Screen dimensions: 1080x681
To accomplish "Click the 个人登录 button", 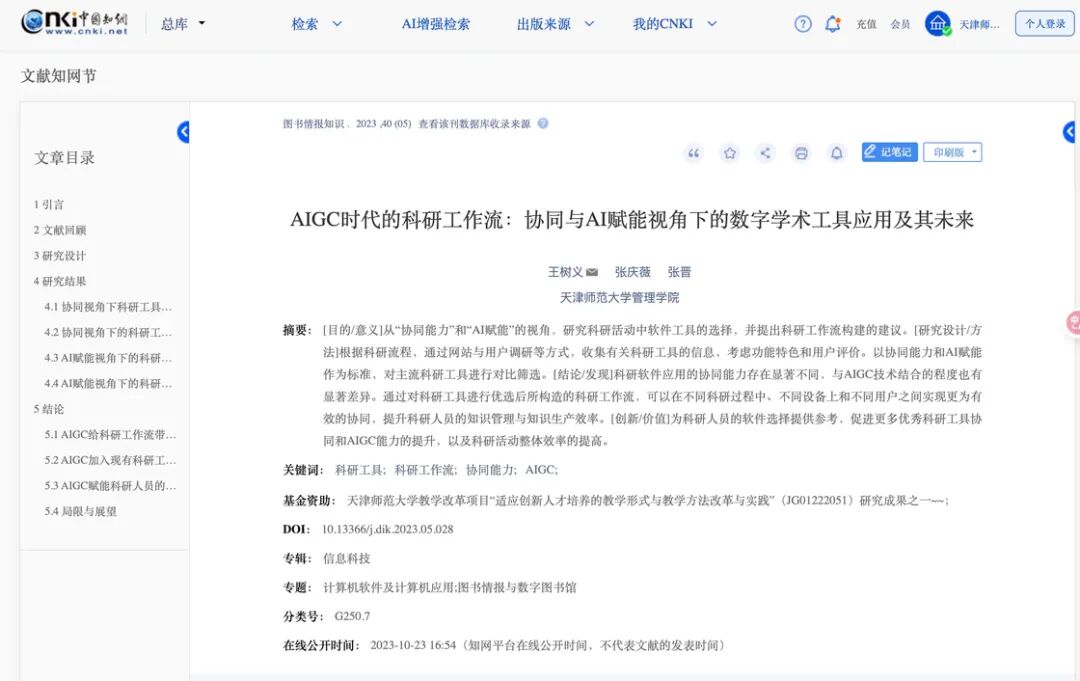I will pyautogui.click(x=1045, y=24).
